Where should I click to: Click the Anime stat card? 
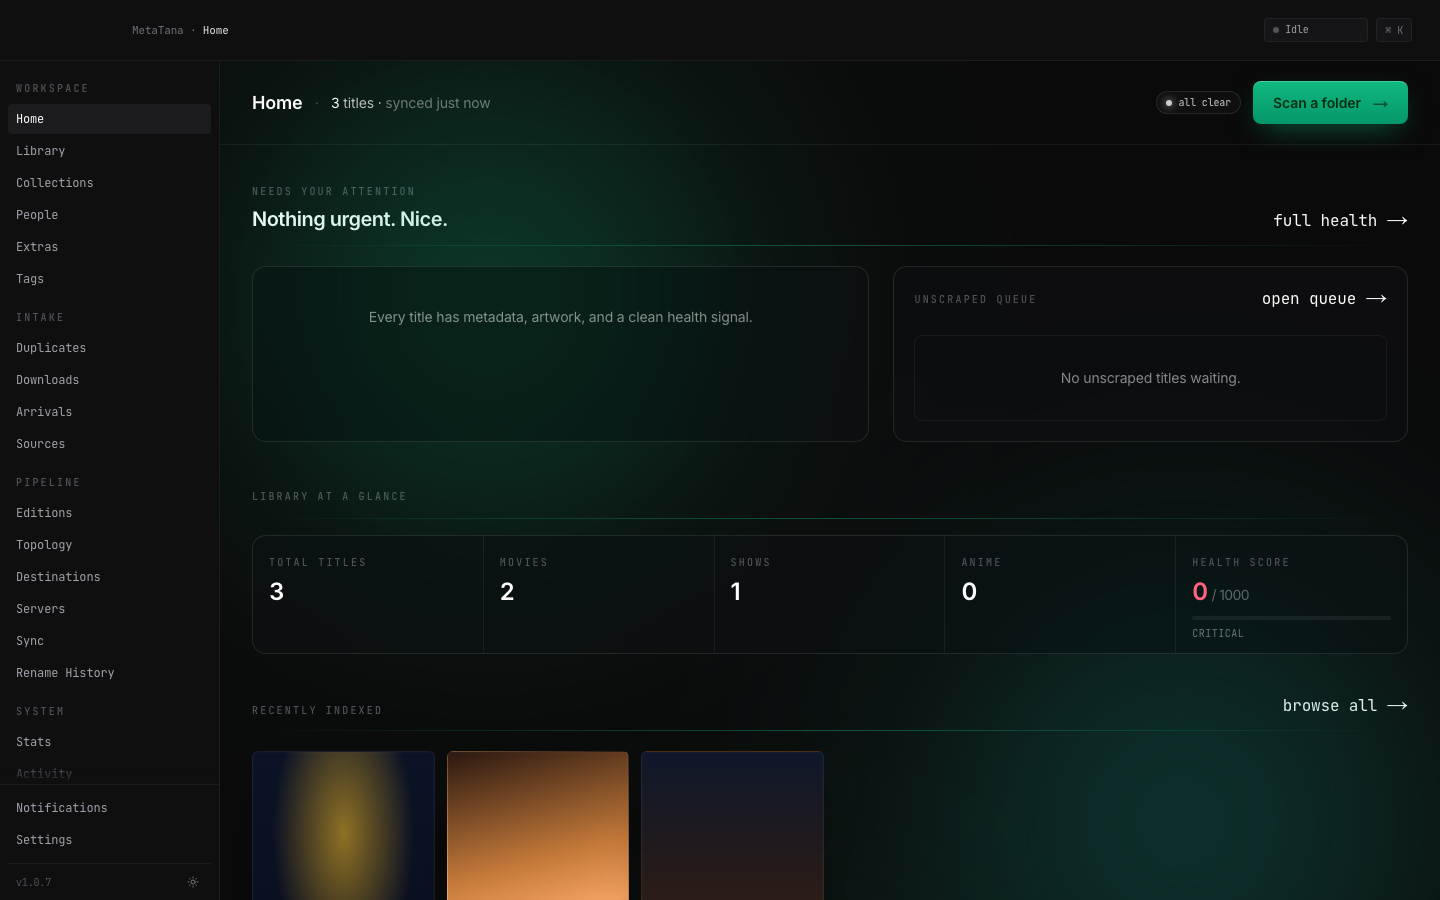click(x=1060, y=594)
